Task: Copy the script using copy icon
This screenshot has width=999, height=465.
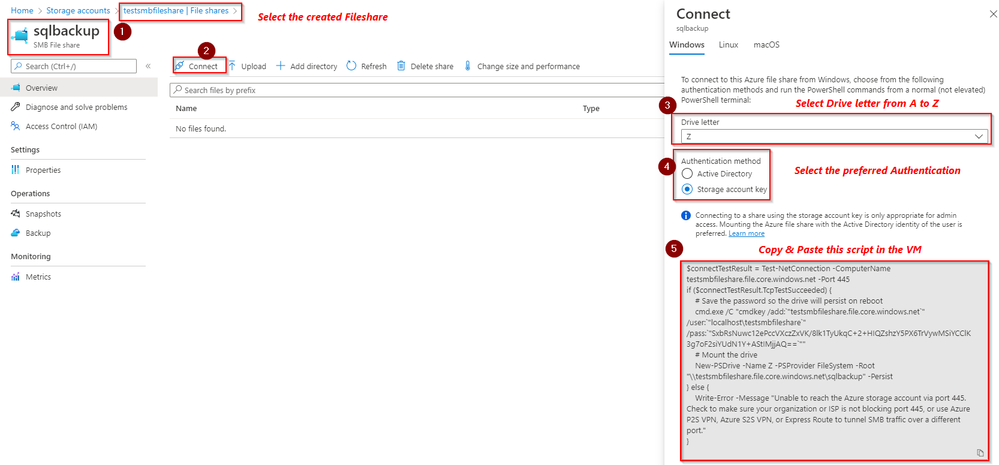Action: tap(981, 453)
